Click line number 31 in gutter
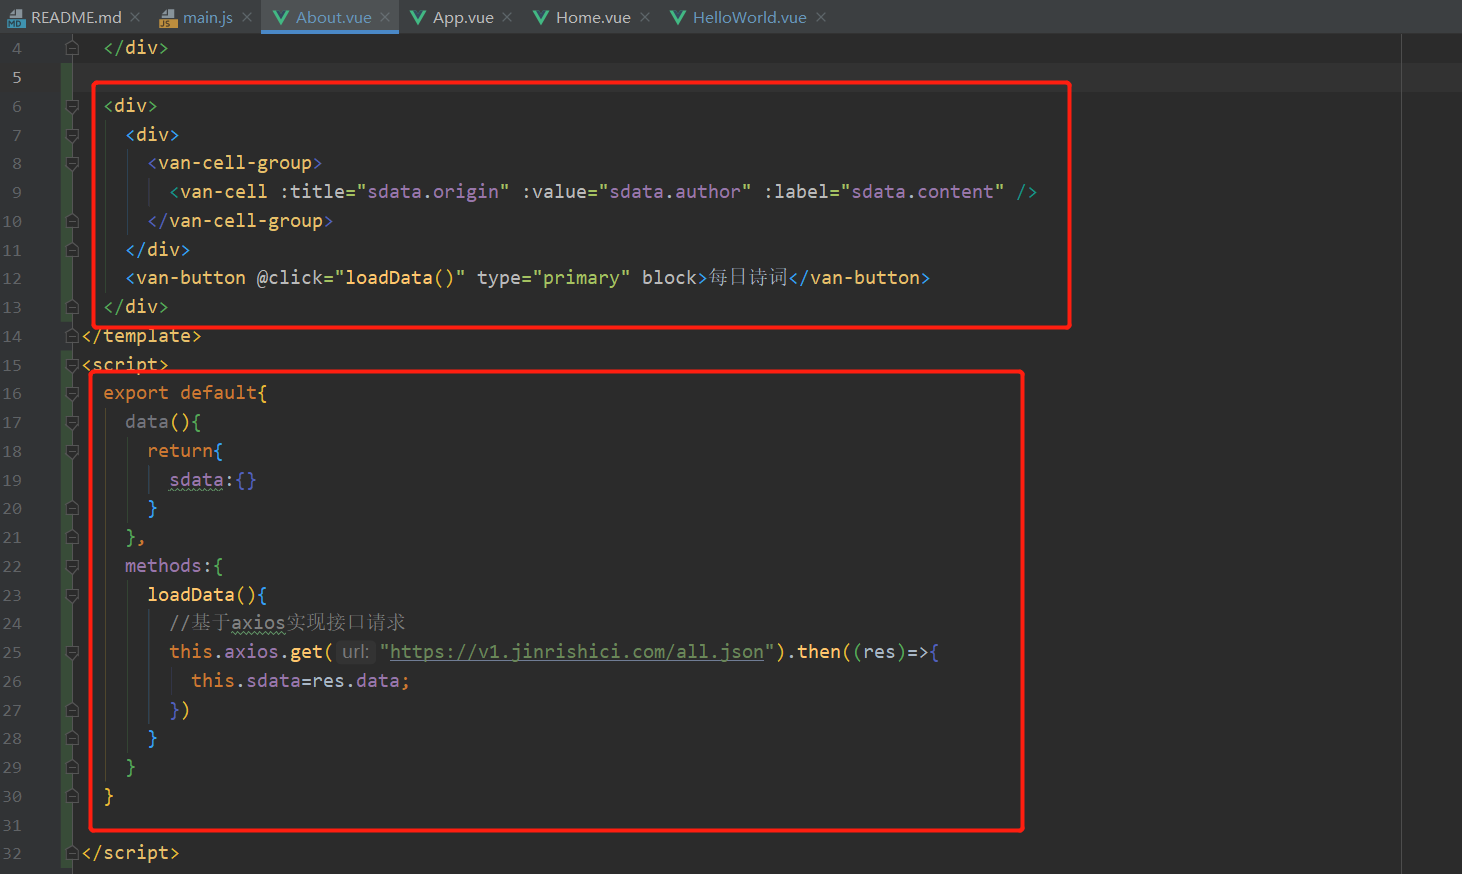This screenshot has width=1462, height=874. coord(12,826)
